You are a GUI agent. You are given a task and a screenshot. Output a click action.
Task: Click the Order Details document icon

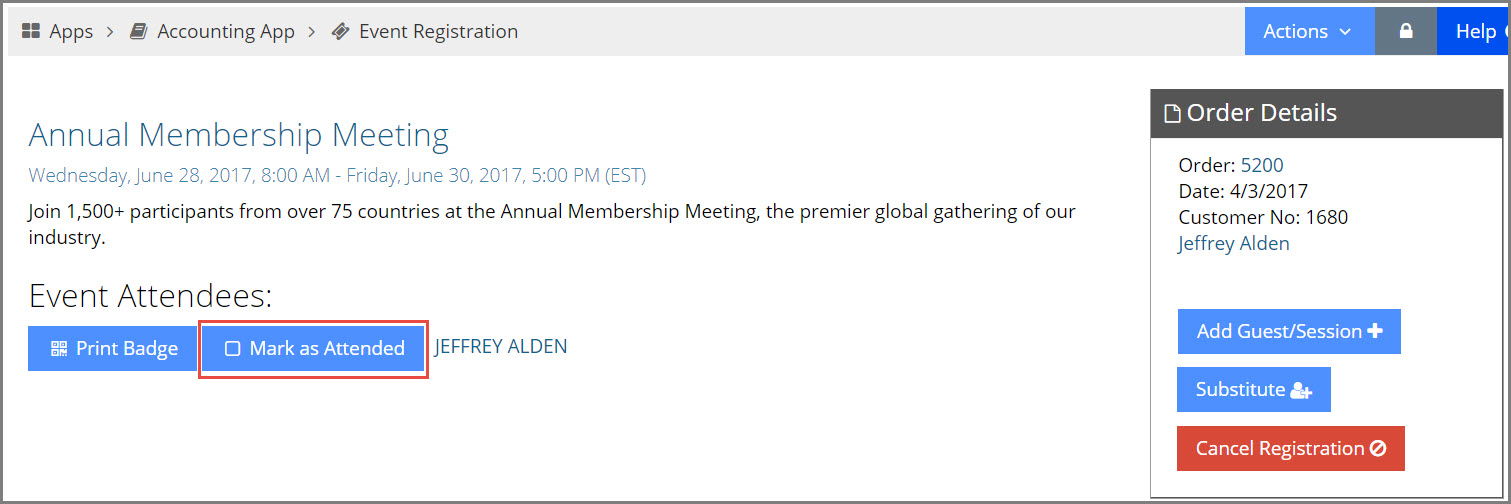coord(1172,113)
